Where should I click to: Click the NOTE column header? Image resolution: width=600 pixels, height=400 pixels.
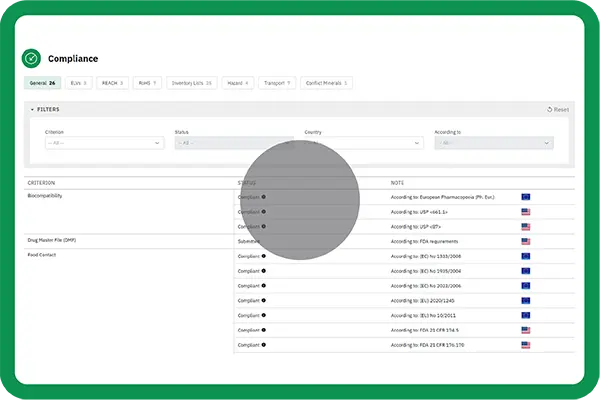397,183
